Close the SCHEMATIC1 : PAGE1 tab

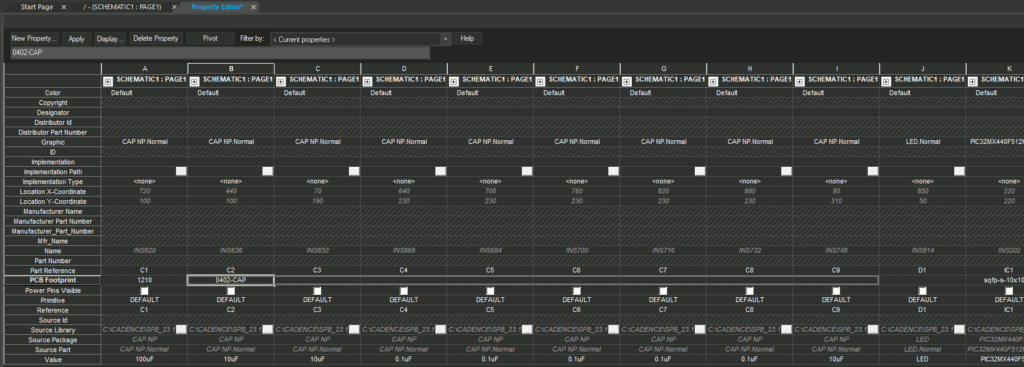click(174, 7)
